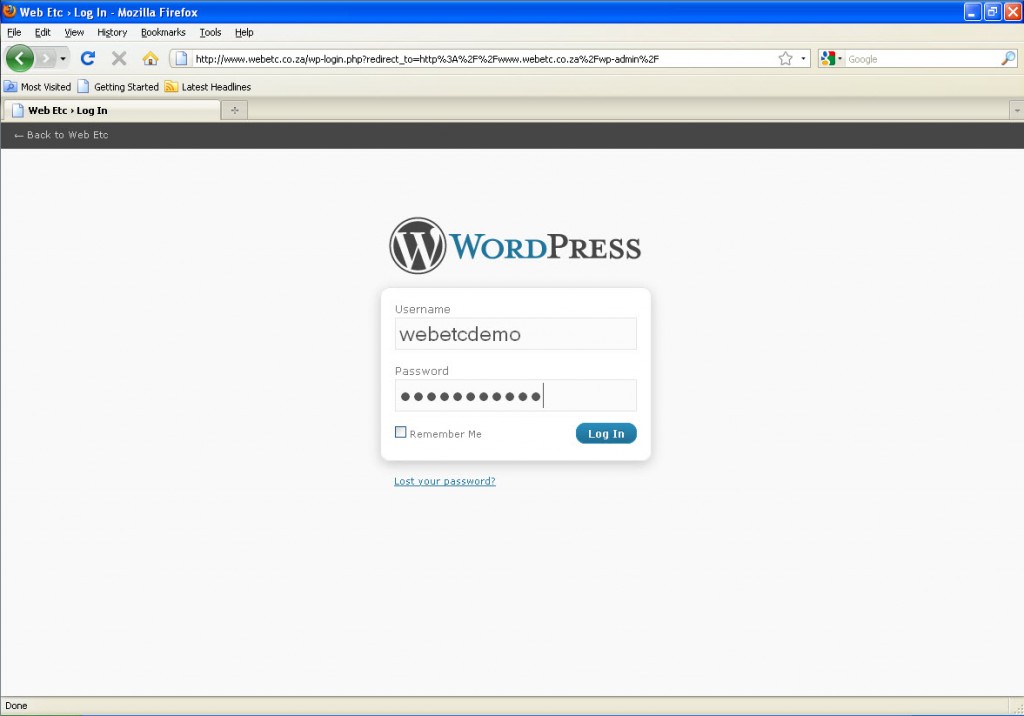Viewport: 1024px width, 716px height.
Task: Open the Tools menu
Action: [x=210, y=32]
